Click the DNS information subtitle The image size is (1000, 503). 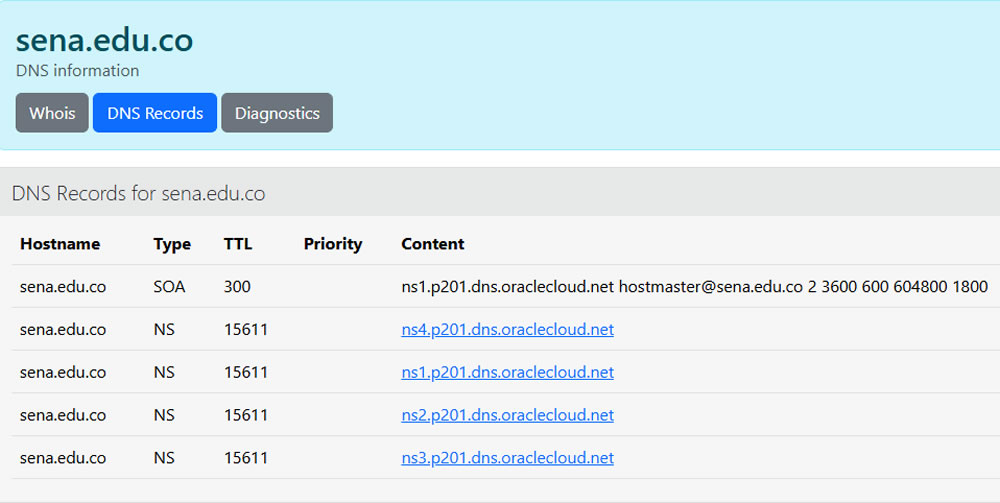coord(77,71)
